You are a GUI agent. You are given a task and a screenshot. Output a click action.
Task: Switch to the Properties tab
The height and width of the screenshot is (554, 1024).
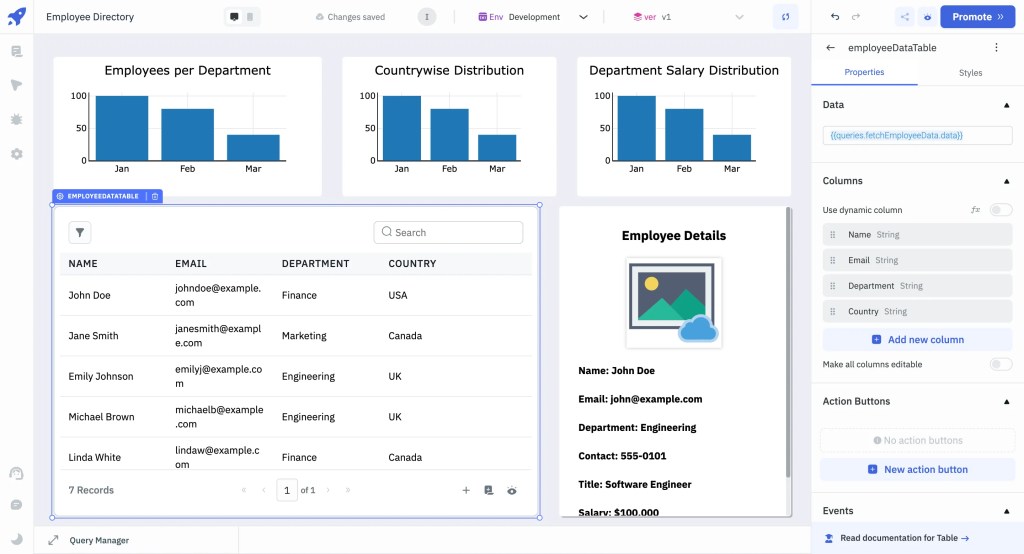pyautogui.click(x=864, y=73)
